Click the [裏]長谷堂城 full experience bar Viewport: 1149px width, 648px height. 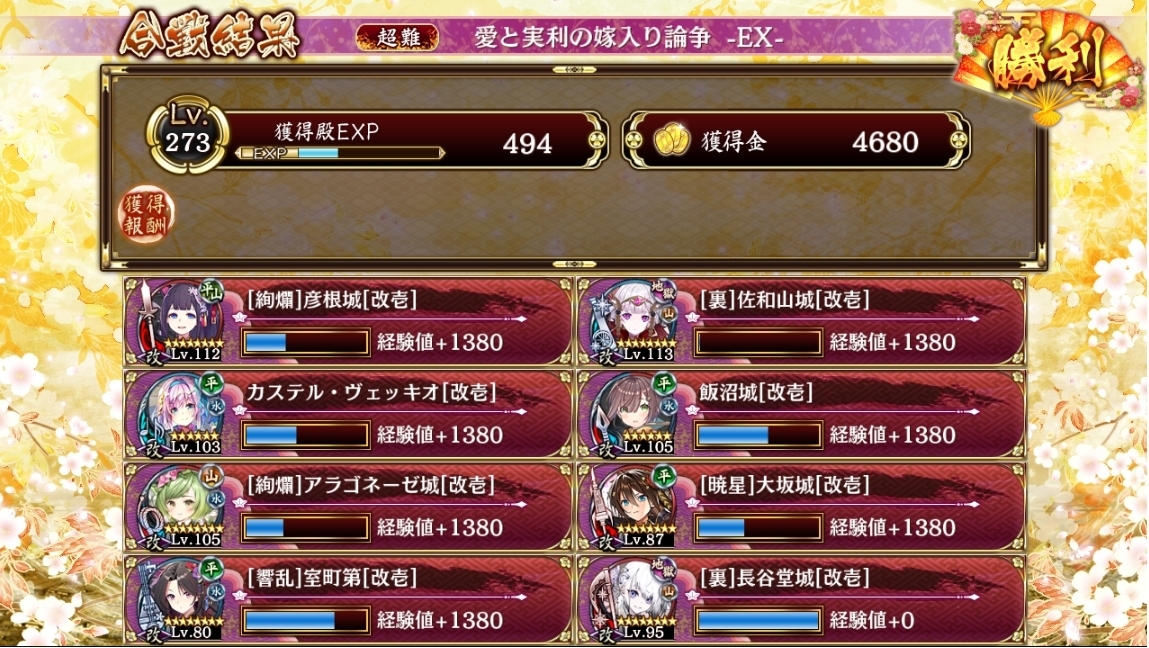[x=758, y=621]
